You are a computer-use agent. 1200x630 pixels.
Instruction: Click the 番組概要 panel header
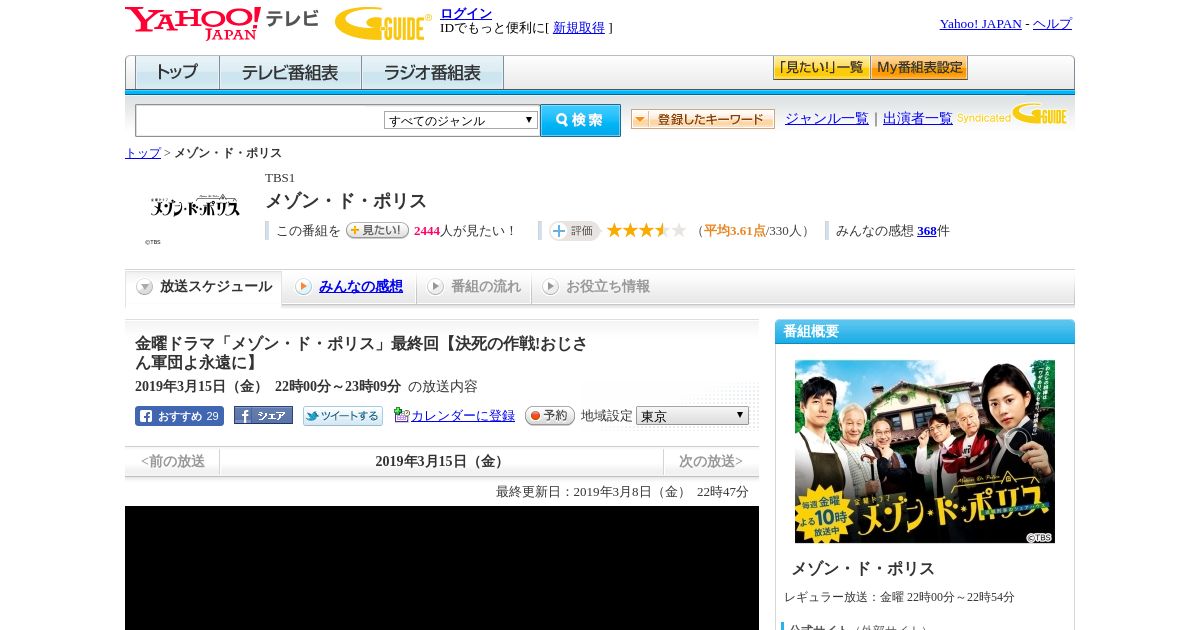925,332
